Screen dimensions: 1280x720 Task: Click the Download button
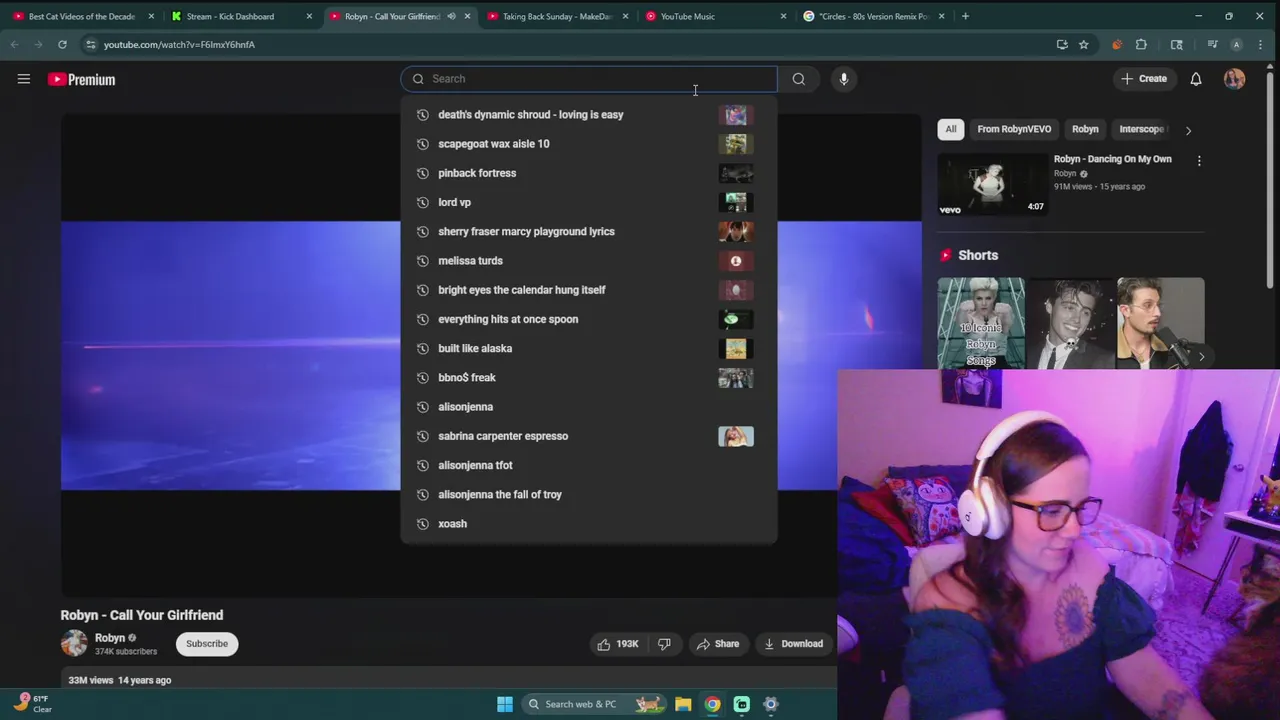pyautogui.click(x=794, y=644)
